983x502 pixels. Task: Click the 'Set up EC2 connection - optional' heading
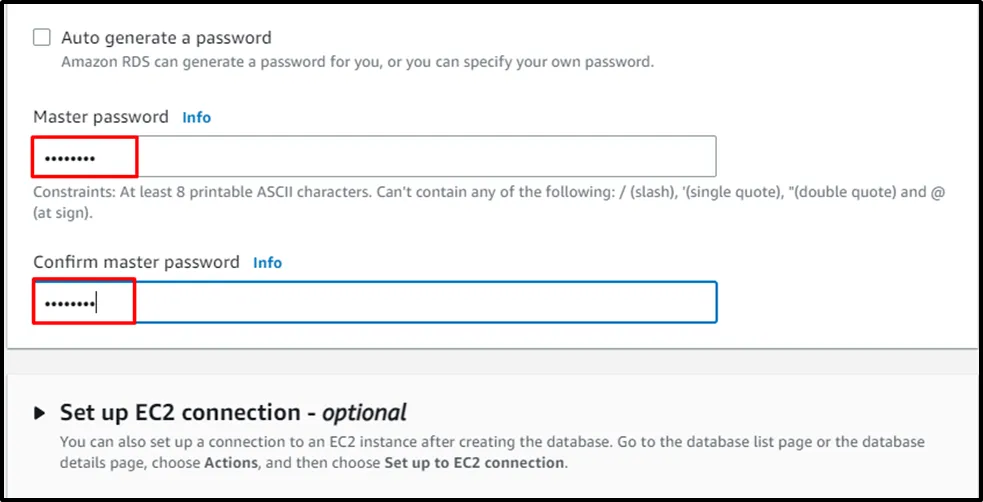pos(233,412)
